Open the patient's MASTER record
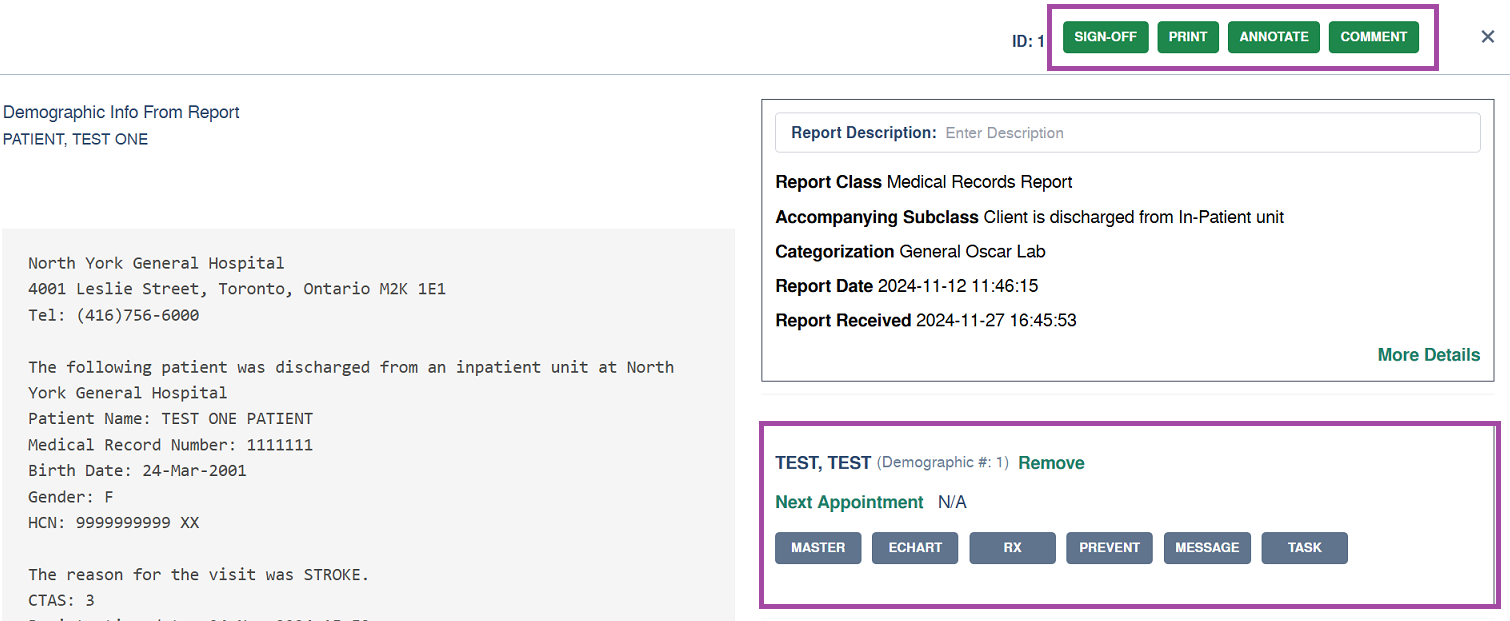Screen dimensions: 1510x621 coord(818,547)
